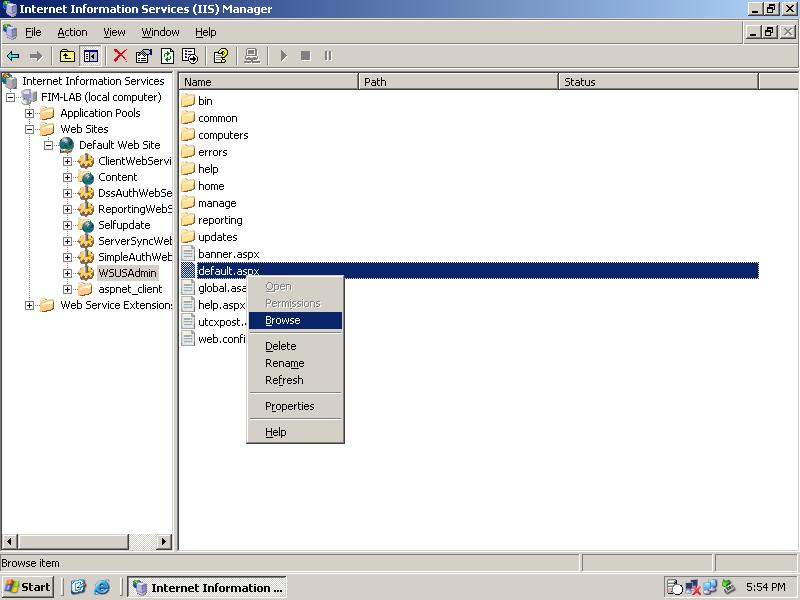Sort by the Status column header
This screenshot has width=800, height=600.
[x=658, y=82]
